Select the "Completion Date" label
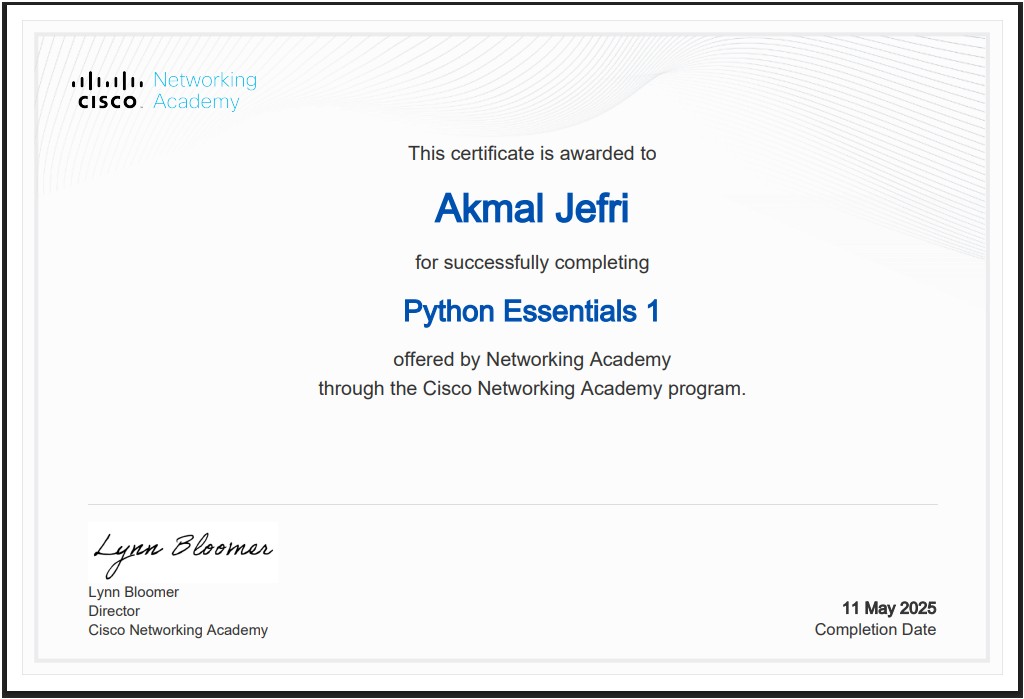Screen dimensions: 1024x699 tap(876, 630)
